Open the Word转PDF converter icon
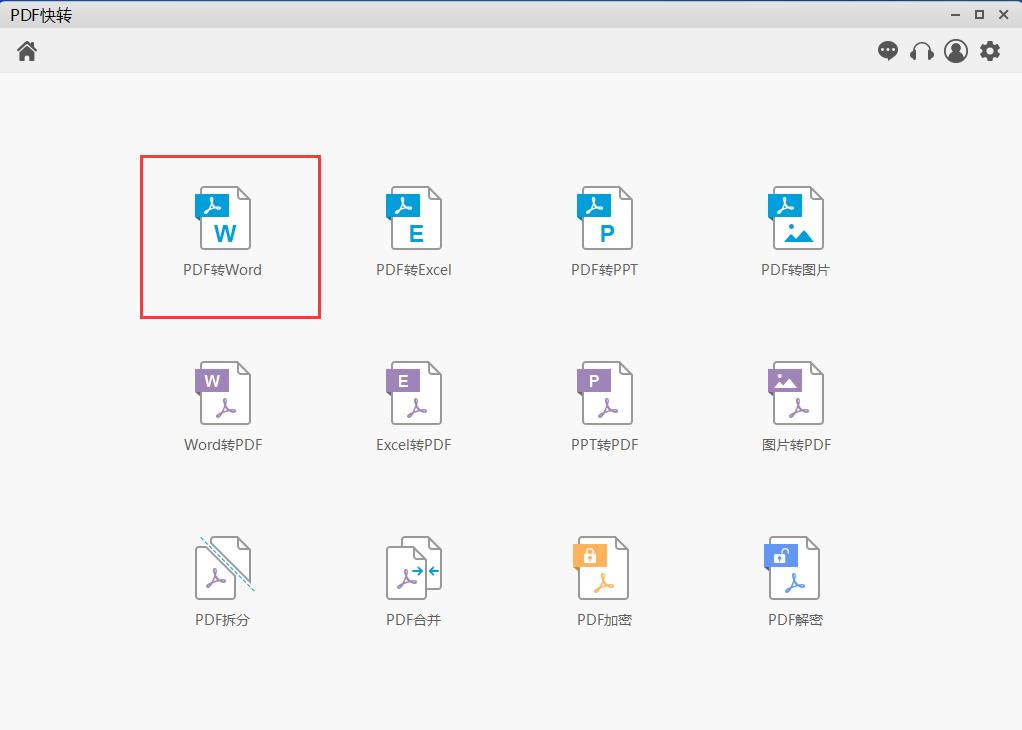Screen dimensions: 1022x730 click(x=223, y=393)
